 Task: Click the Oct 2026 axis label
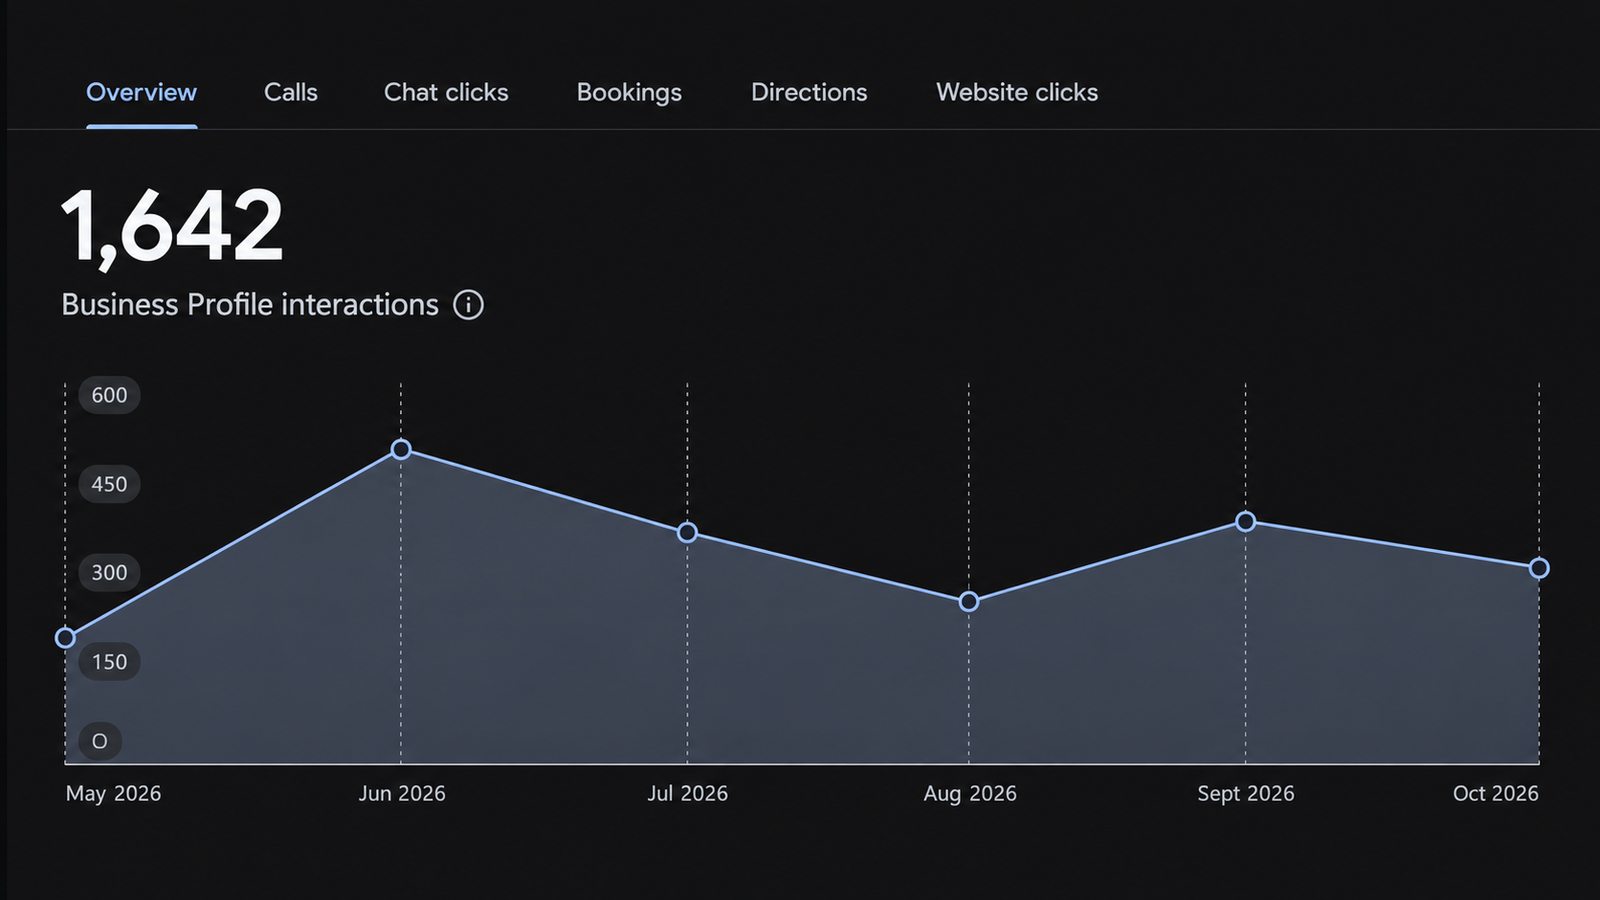coord(1496,794)
